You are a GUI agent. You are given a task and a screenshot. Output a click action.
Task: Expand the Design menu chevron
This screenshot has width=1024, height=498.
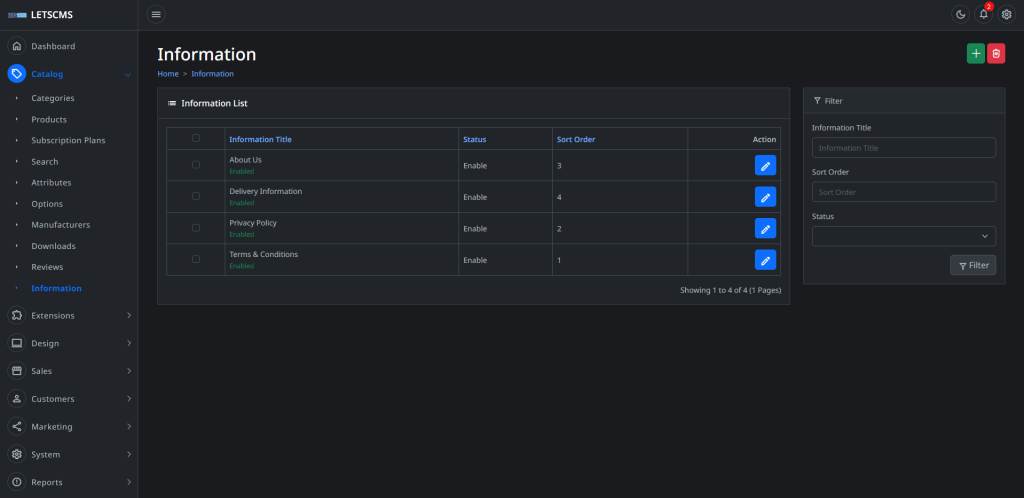point(129,343)
